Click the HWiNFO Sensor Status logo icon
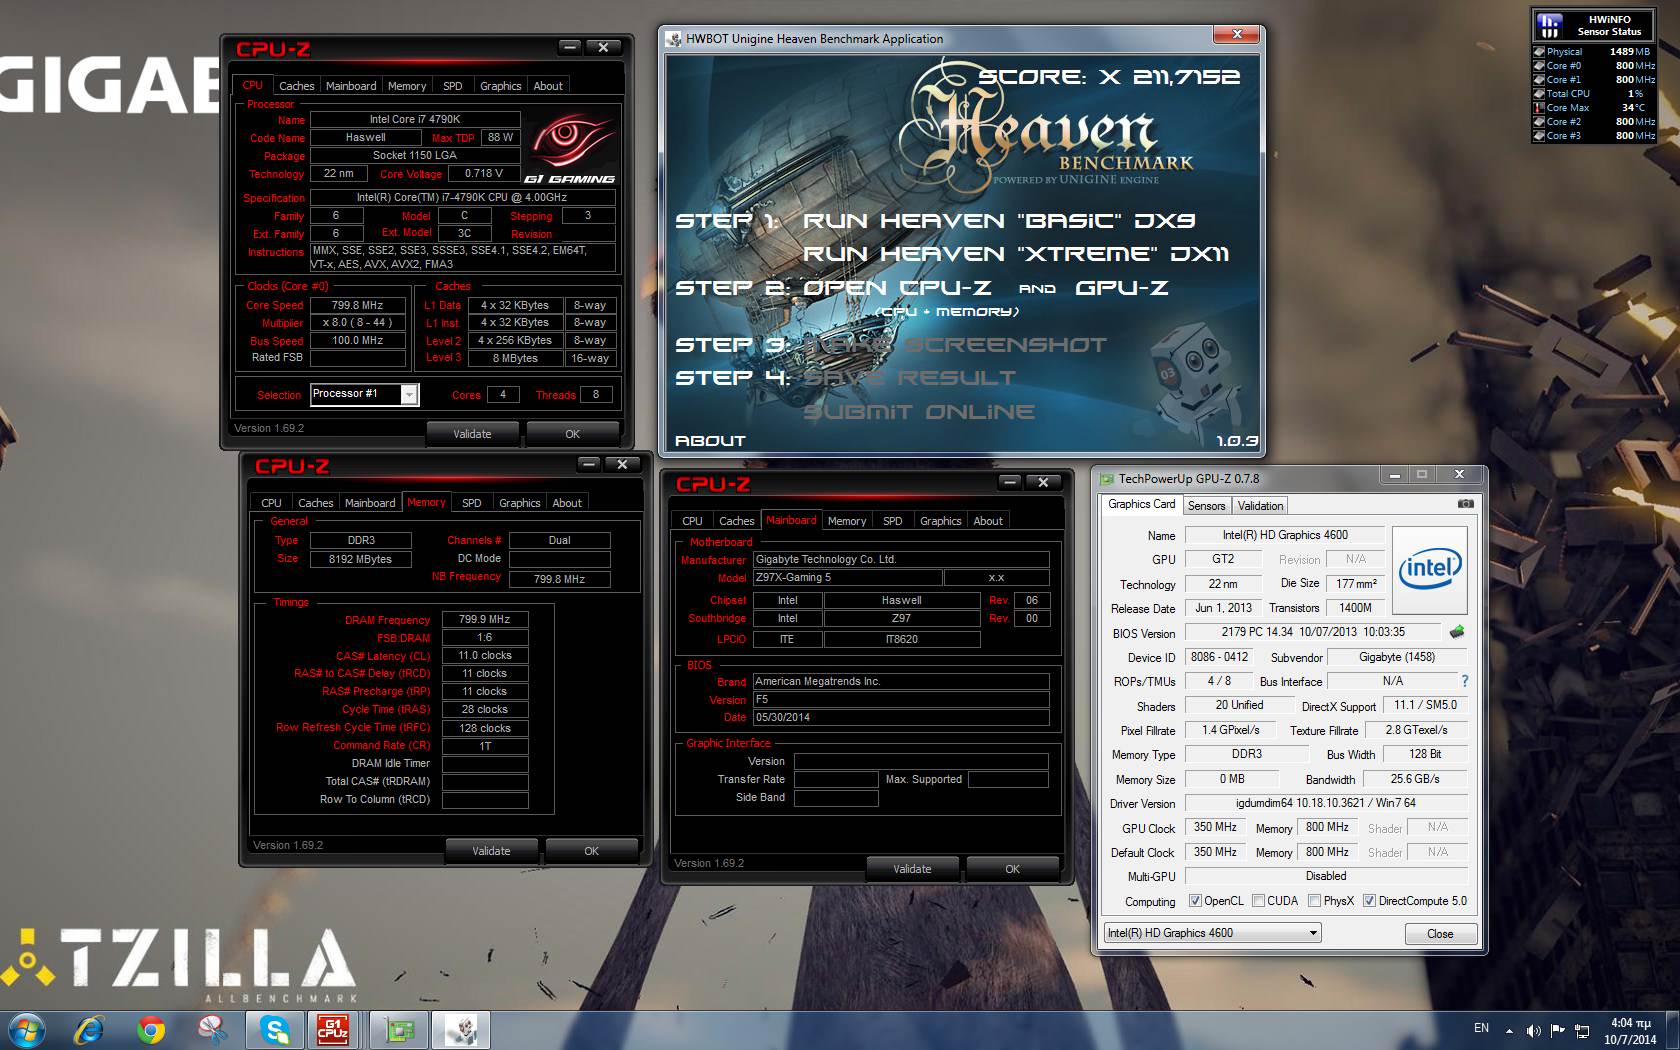The height and width of the screenshot is (1050, 1680). click(x=1549, y=25)
